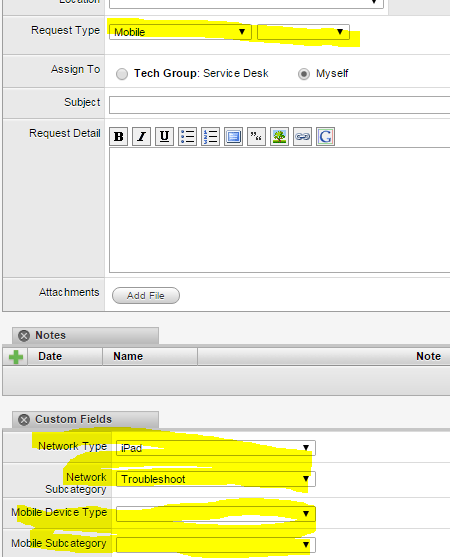The height and width of the screenshot is (558, 450).
Task: Click into the Subject input field
Action: pyautogui.click(x=280, y=105)
